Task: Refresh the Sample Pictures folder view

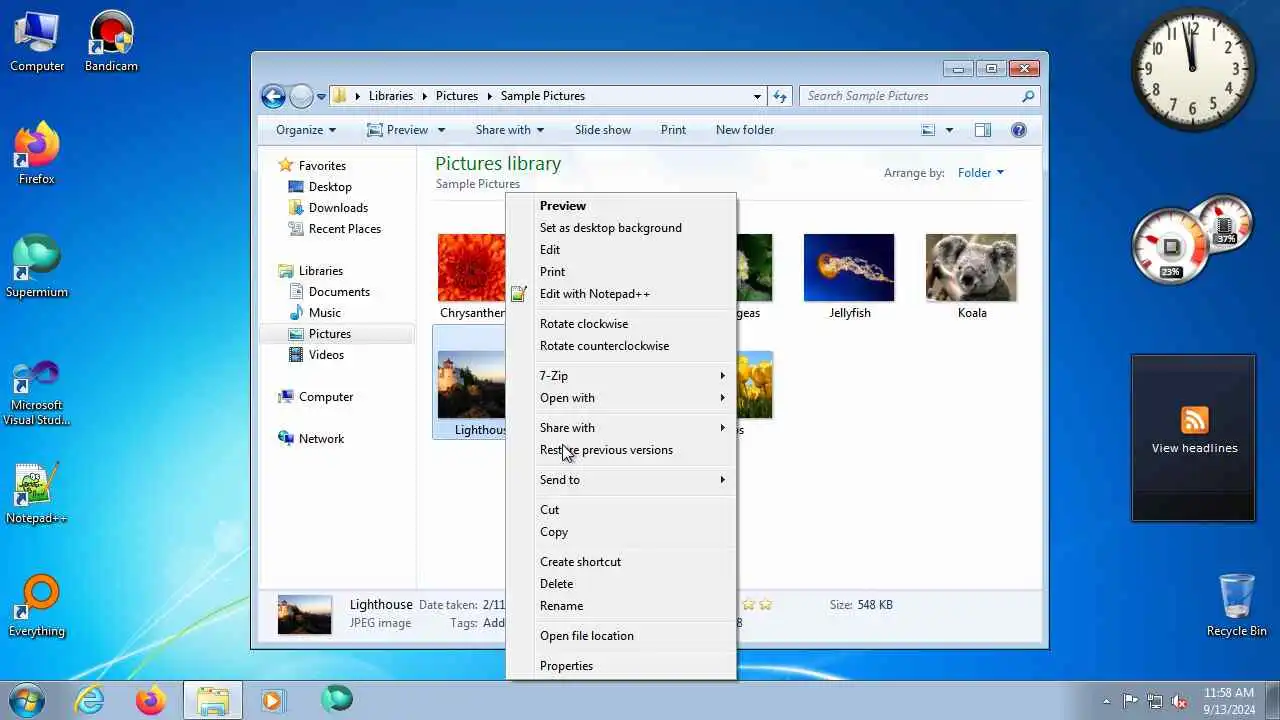Action: [781, 96]
